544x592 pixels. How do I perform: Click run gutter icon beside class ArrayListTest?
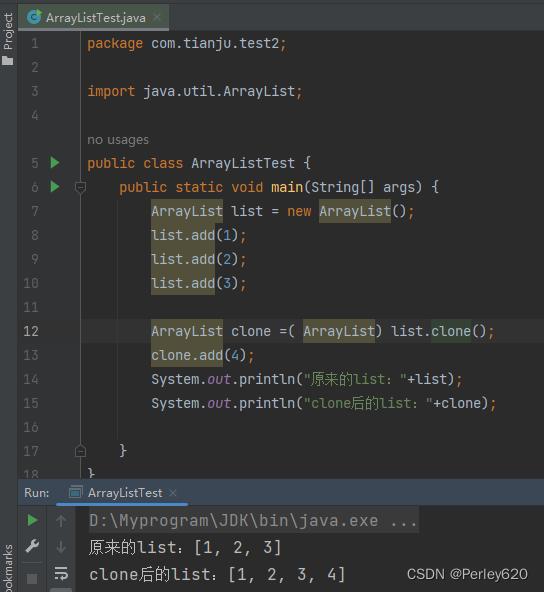(x=55, y=163)
